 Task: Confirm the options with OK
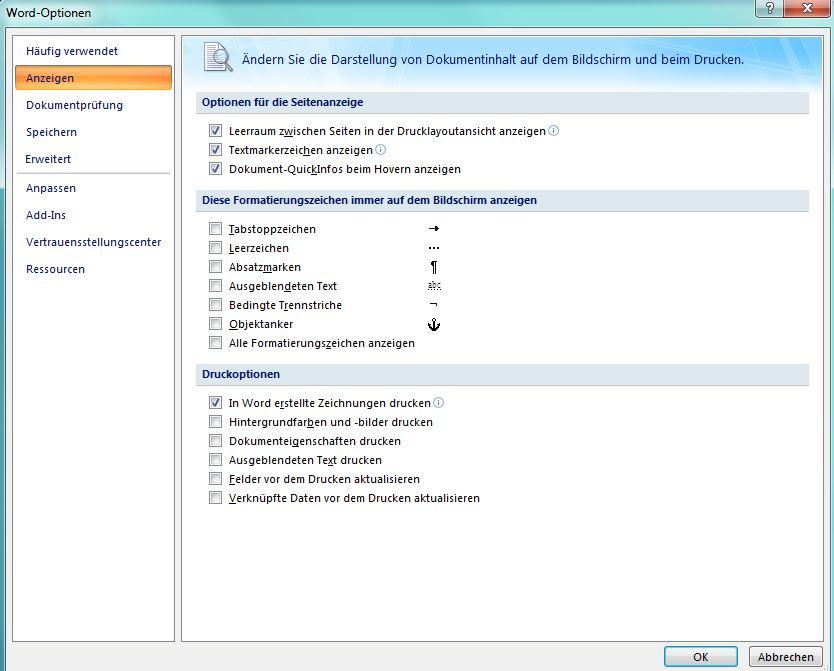(700, 657)
